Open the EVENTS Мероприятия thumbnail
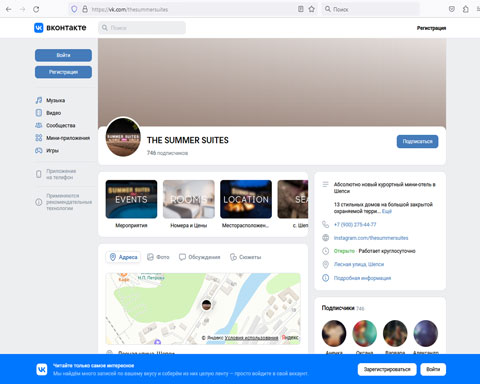 [131, 199]
